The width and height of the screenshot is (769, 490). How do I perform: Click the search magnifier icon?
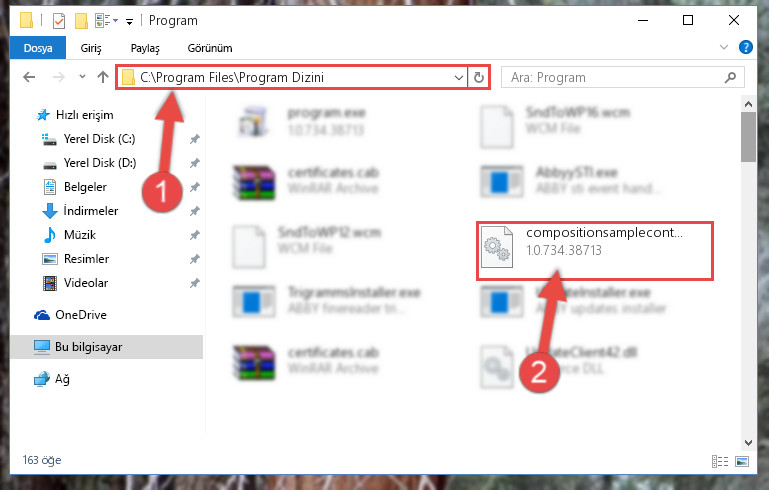click(x=730, y=77)
